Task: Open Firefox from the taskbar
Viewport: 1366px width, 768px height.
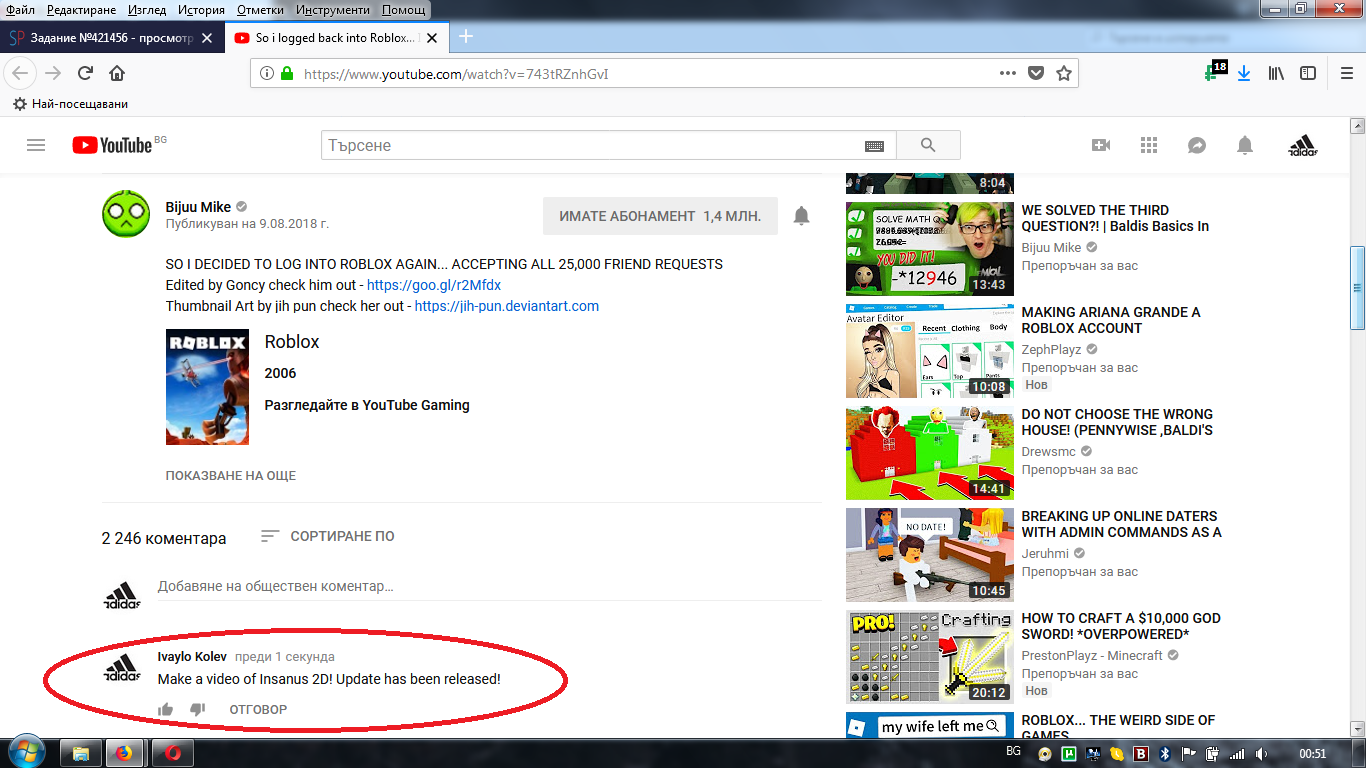Action: tap(123, 753)
